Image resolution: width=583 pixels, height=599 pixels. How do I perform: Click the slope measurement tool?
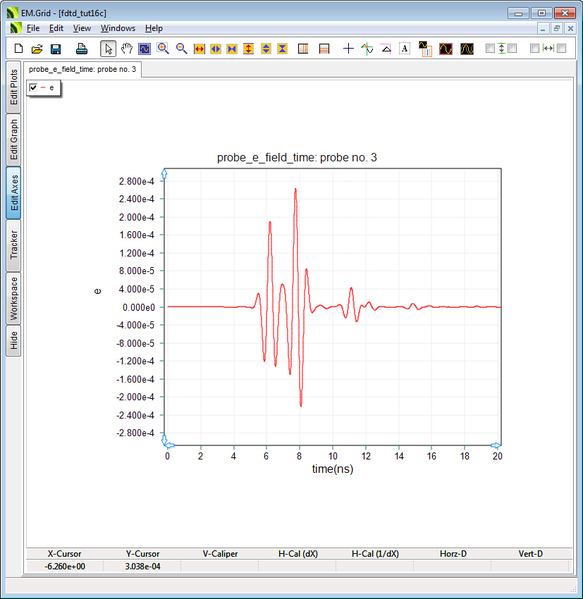[386, 49]
